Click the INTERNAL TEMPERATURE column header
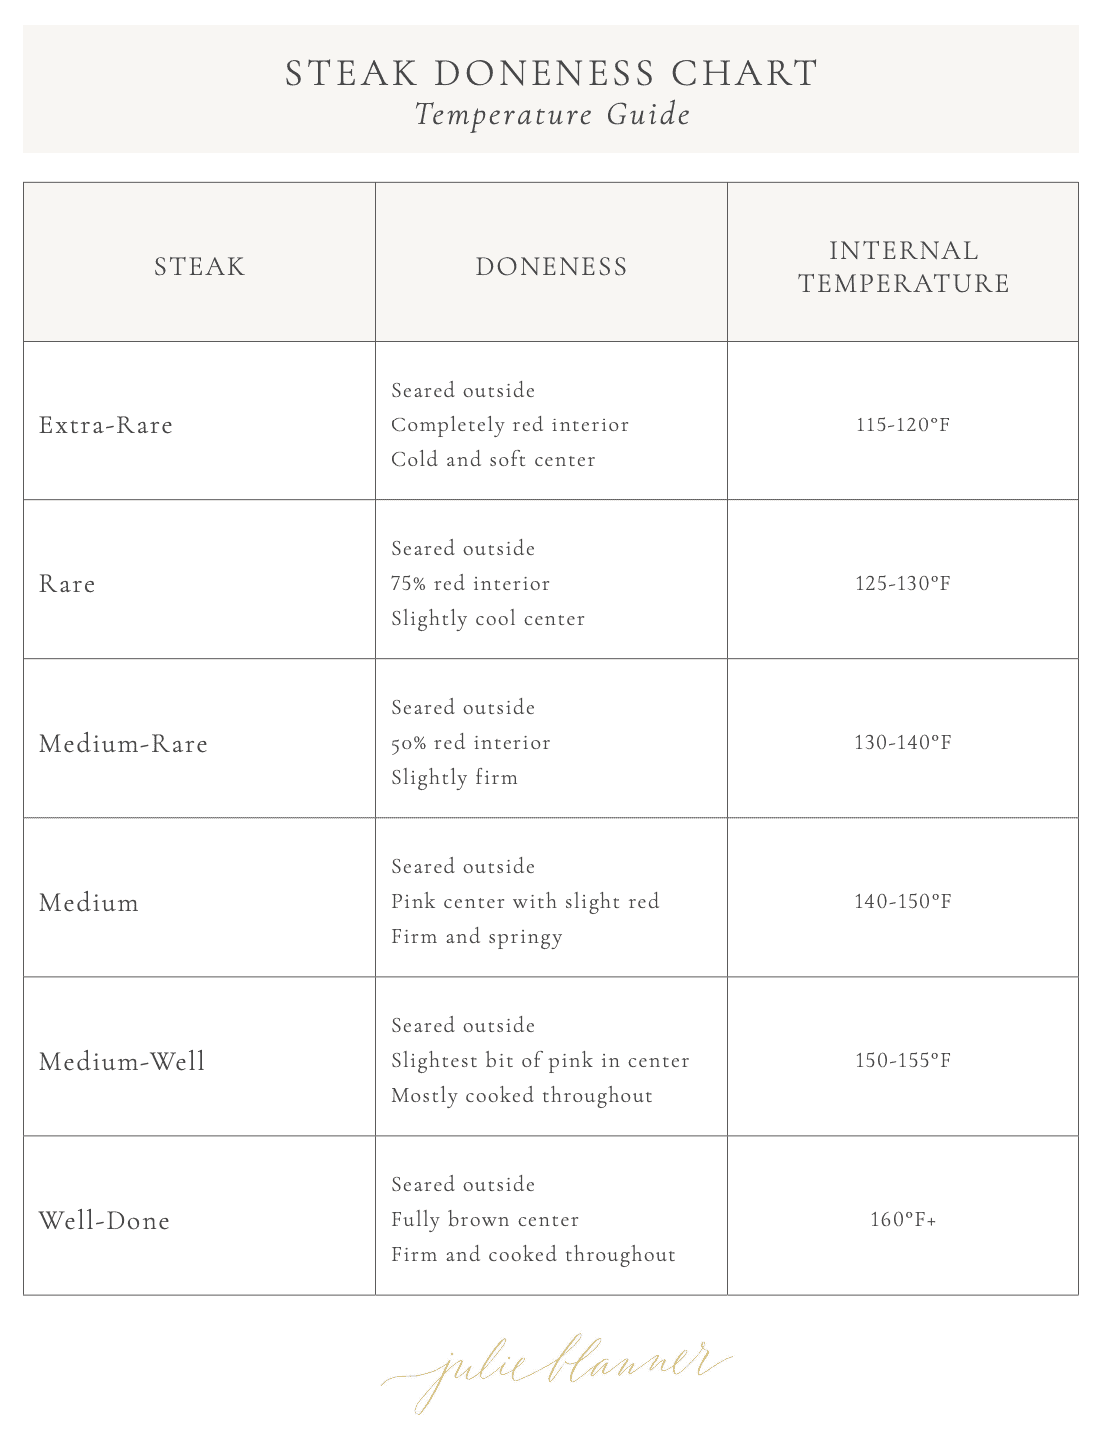Screen dimensions: 1109x1438 coord(903,266)
